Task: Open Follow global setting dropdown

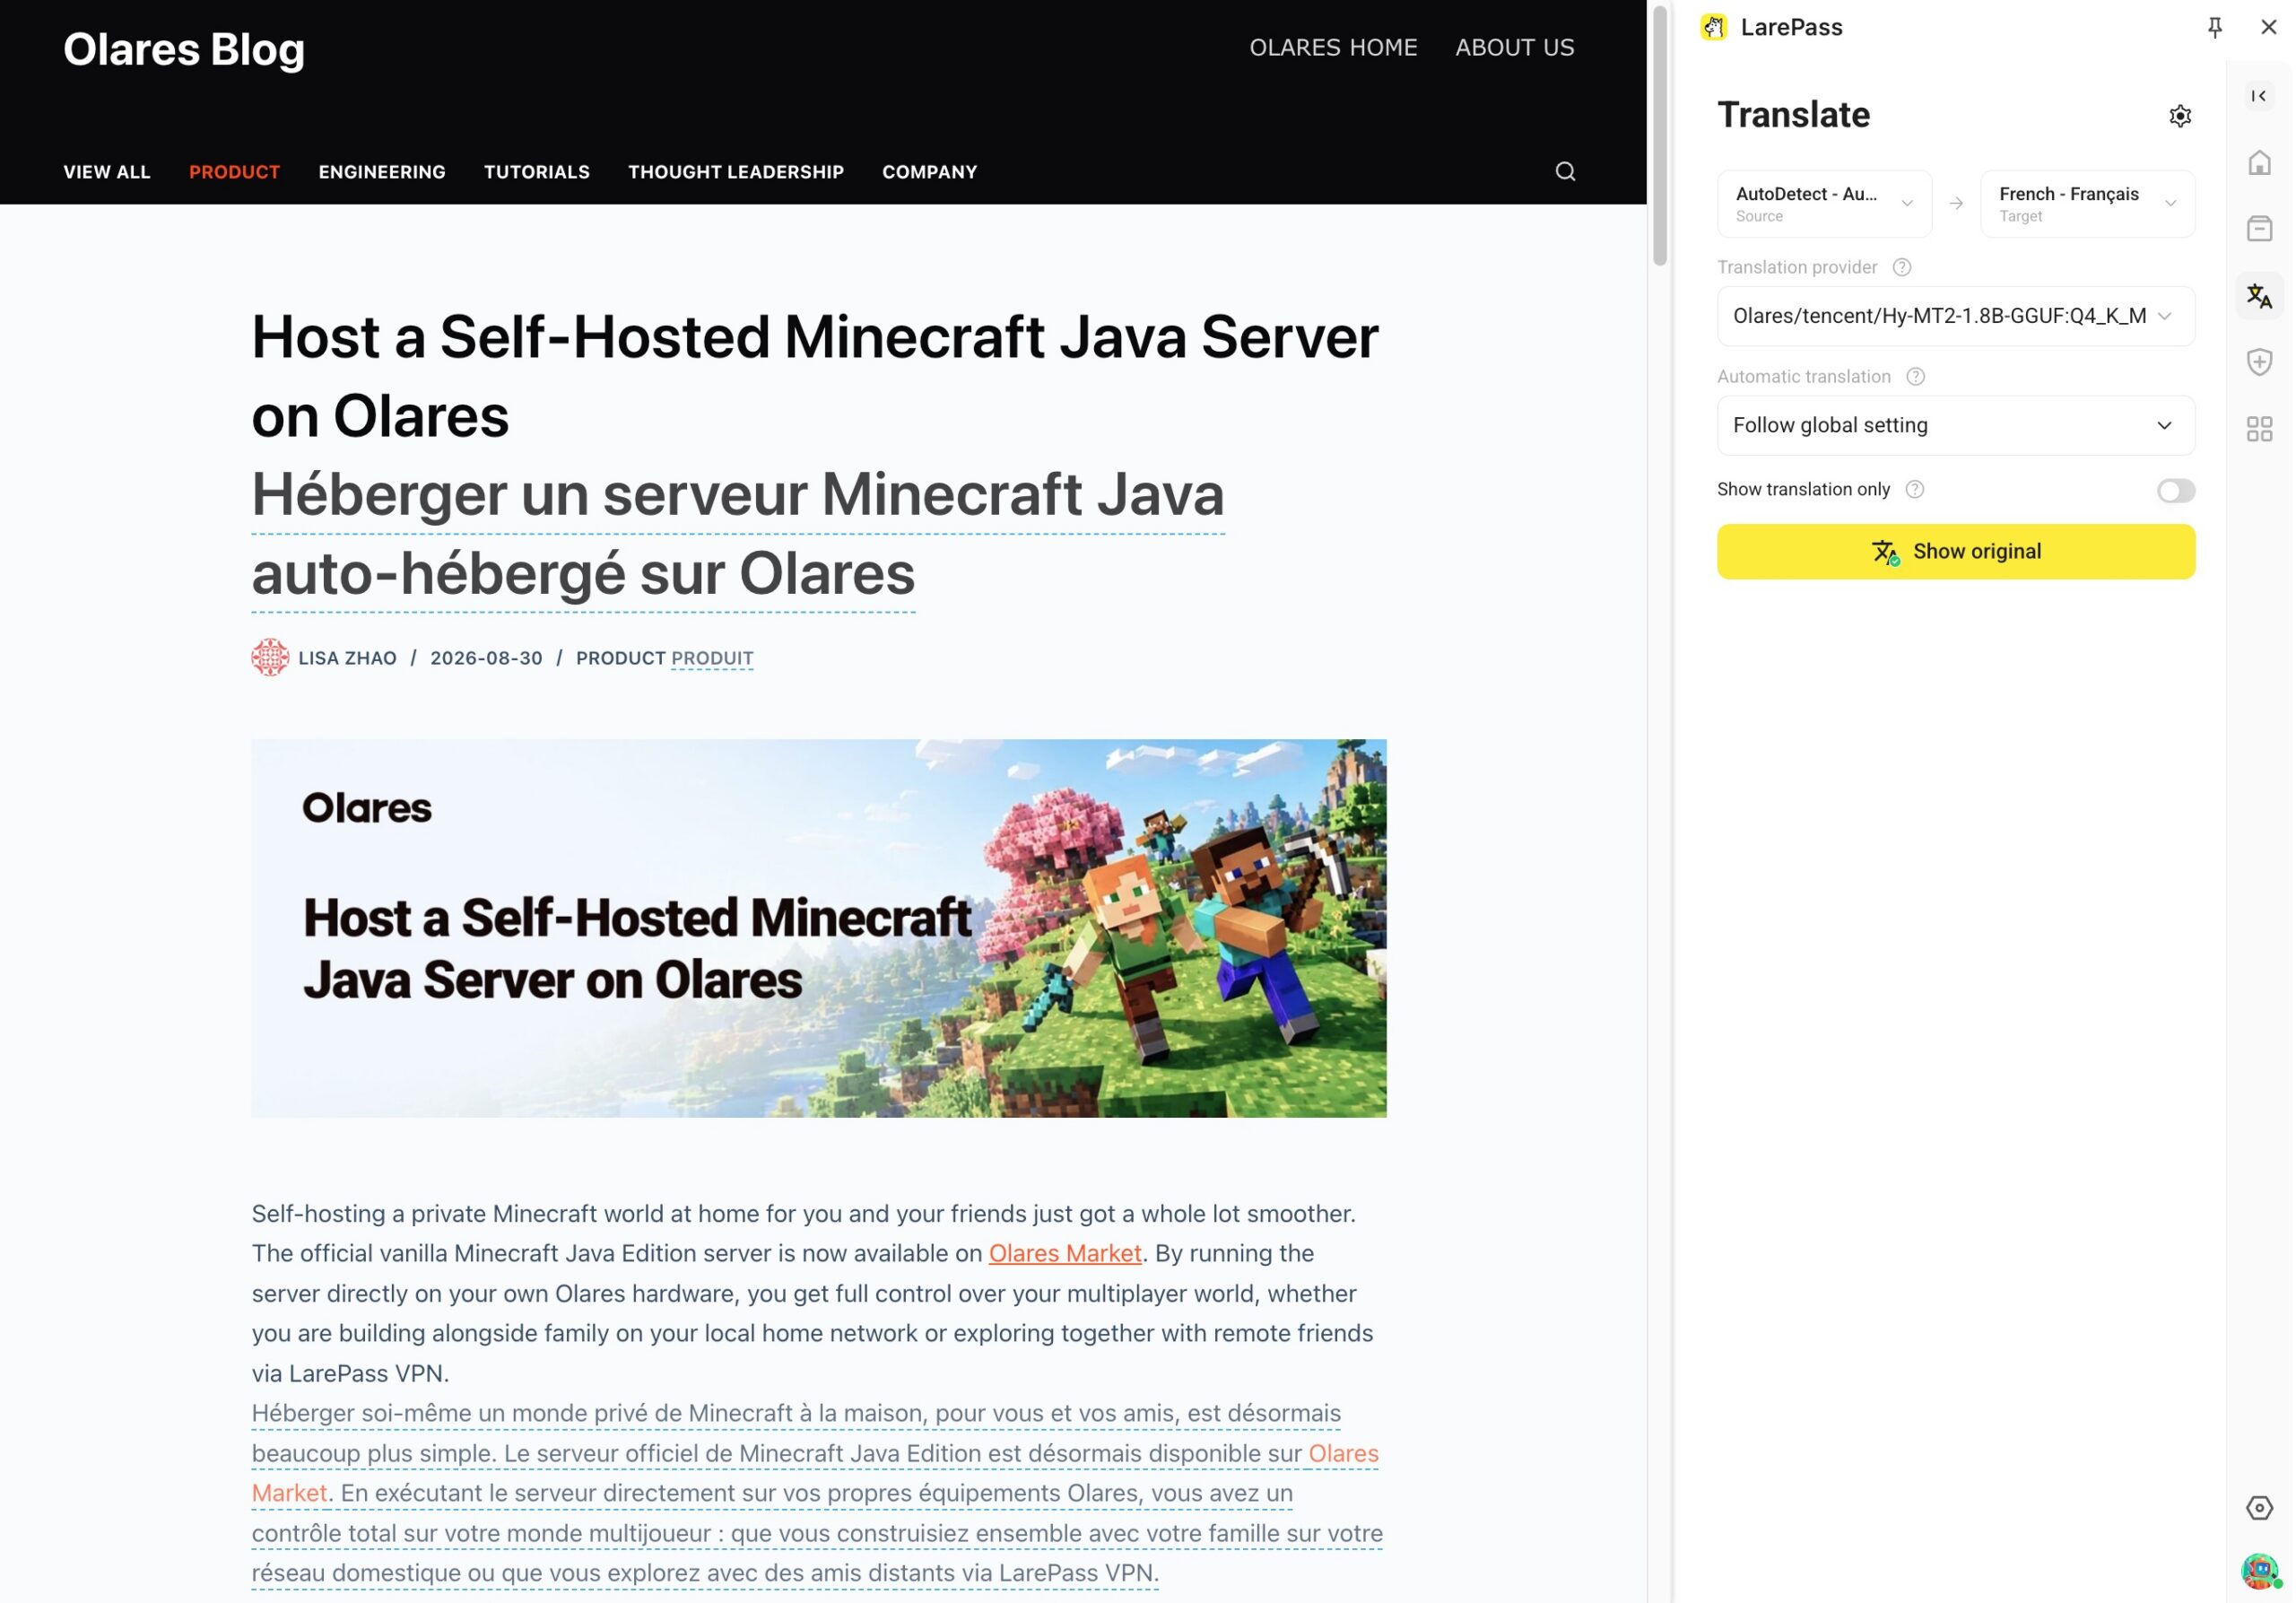Action: tap(1955, 425)
